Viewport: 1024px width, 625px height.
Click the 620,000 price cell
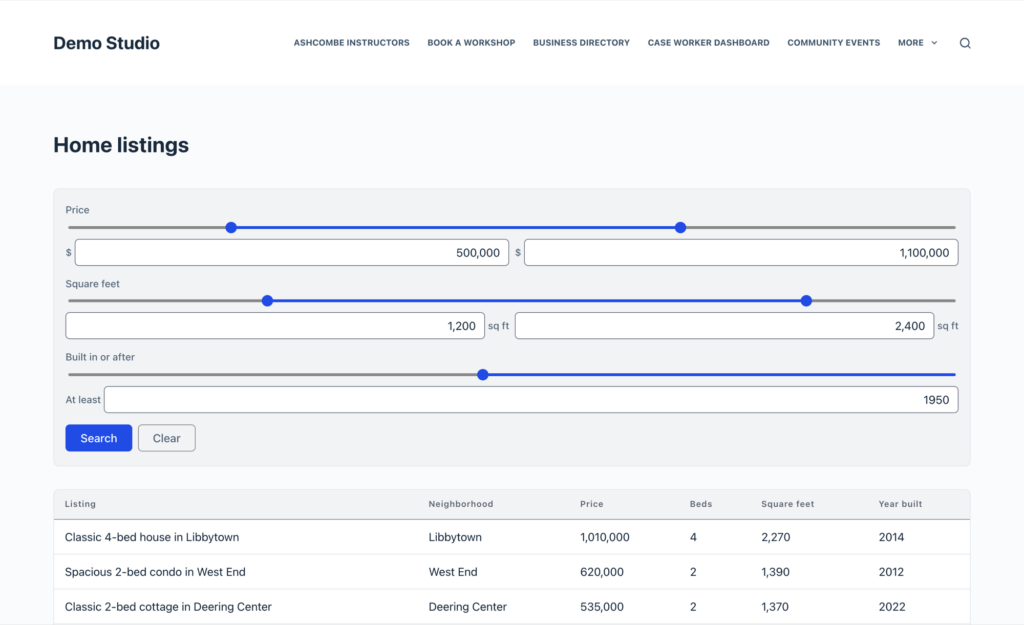(x=602, y=572)
